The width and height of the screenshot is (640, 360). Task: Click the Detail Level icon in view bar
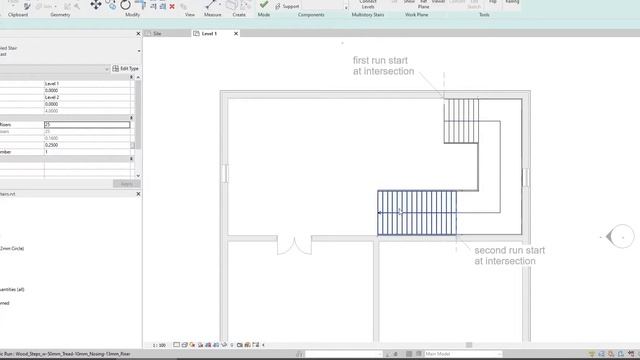click(x=176, y=345)
